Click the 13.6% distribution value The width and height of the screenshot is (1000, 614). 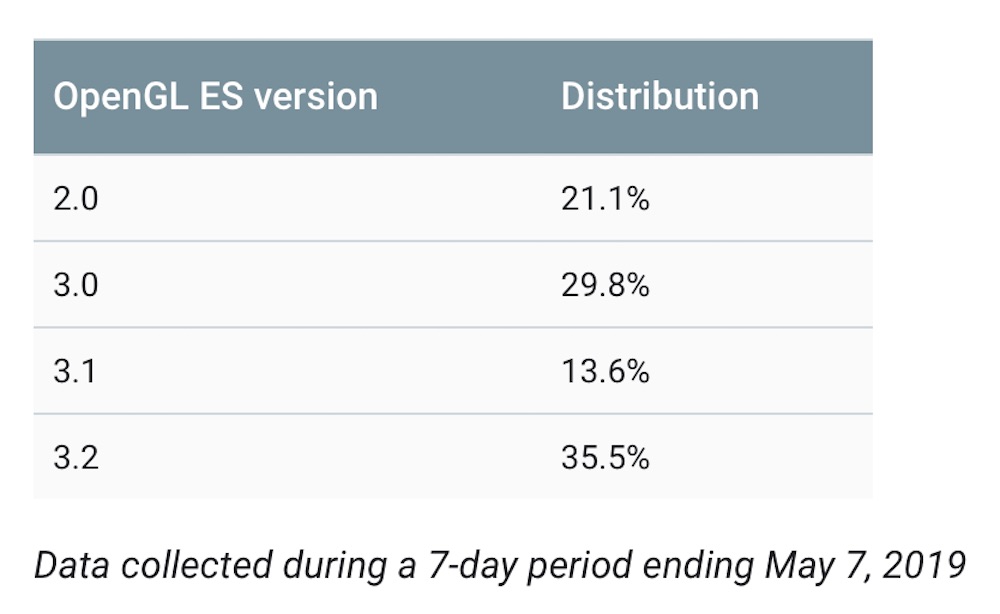point(605,371)
